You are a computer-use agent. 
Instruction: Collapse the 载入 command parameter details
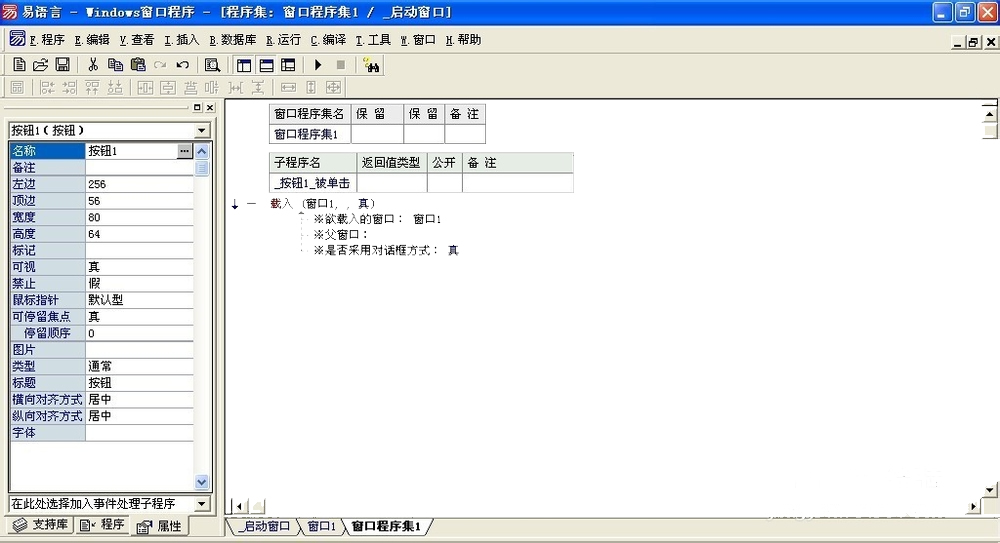tap(251, 204)
